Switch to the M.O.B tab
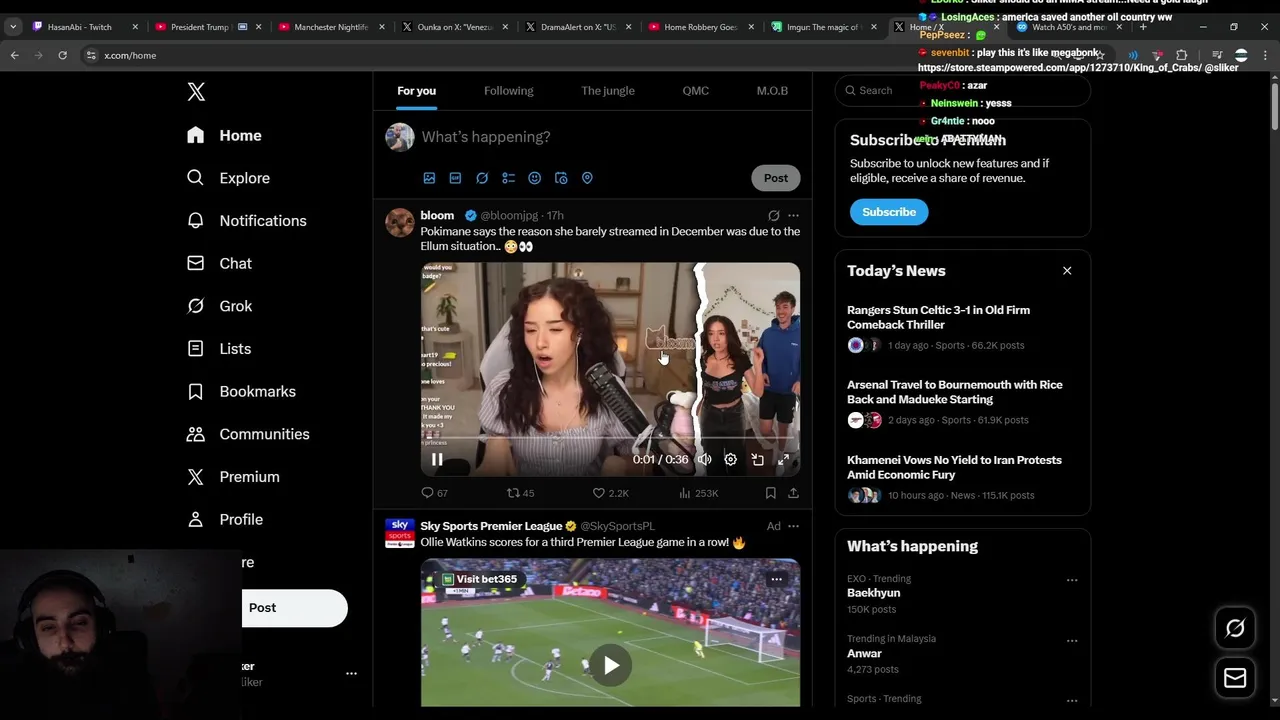The image size is (1280, 720). click(772, 91)
